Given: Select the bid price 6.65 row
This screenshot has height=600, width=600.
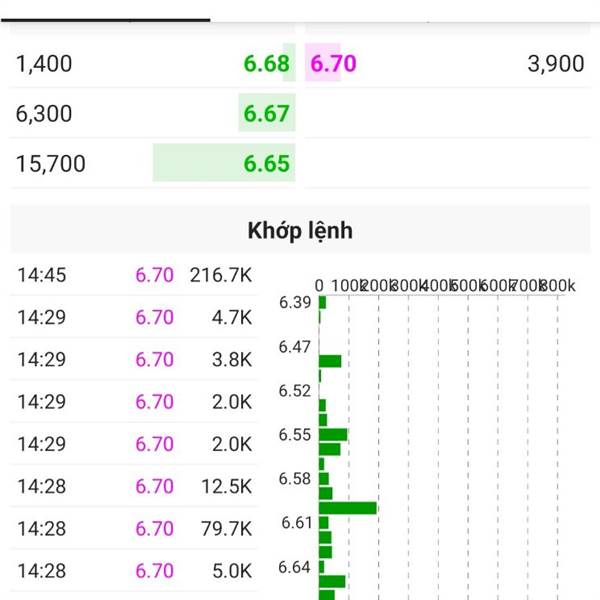Looking at the screenshot, I should click(152, 163).
